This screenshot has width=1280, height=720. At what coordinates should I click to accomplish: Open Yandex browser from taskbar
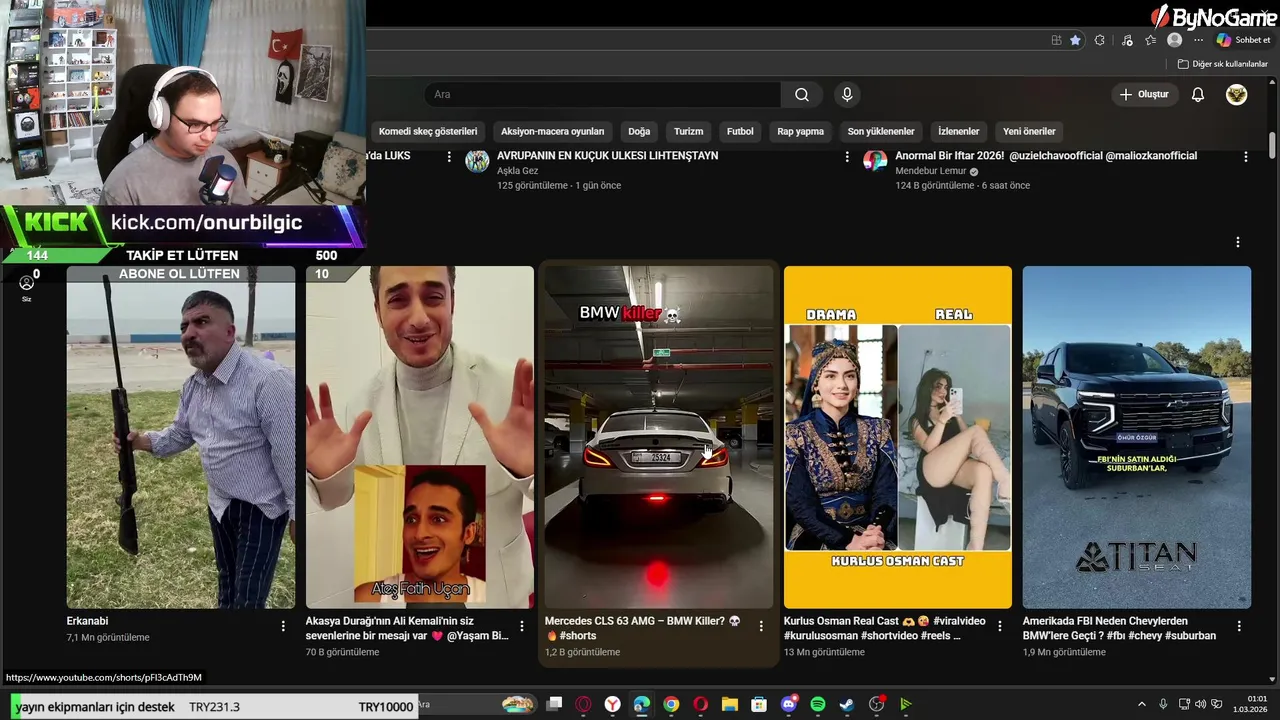(x=611, y=705)
